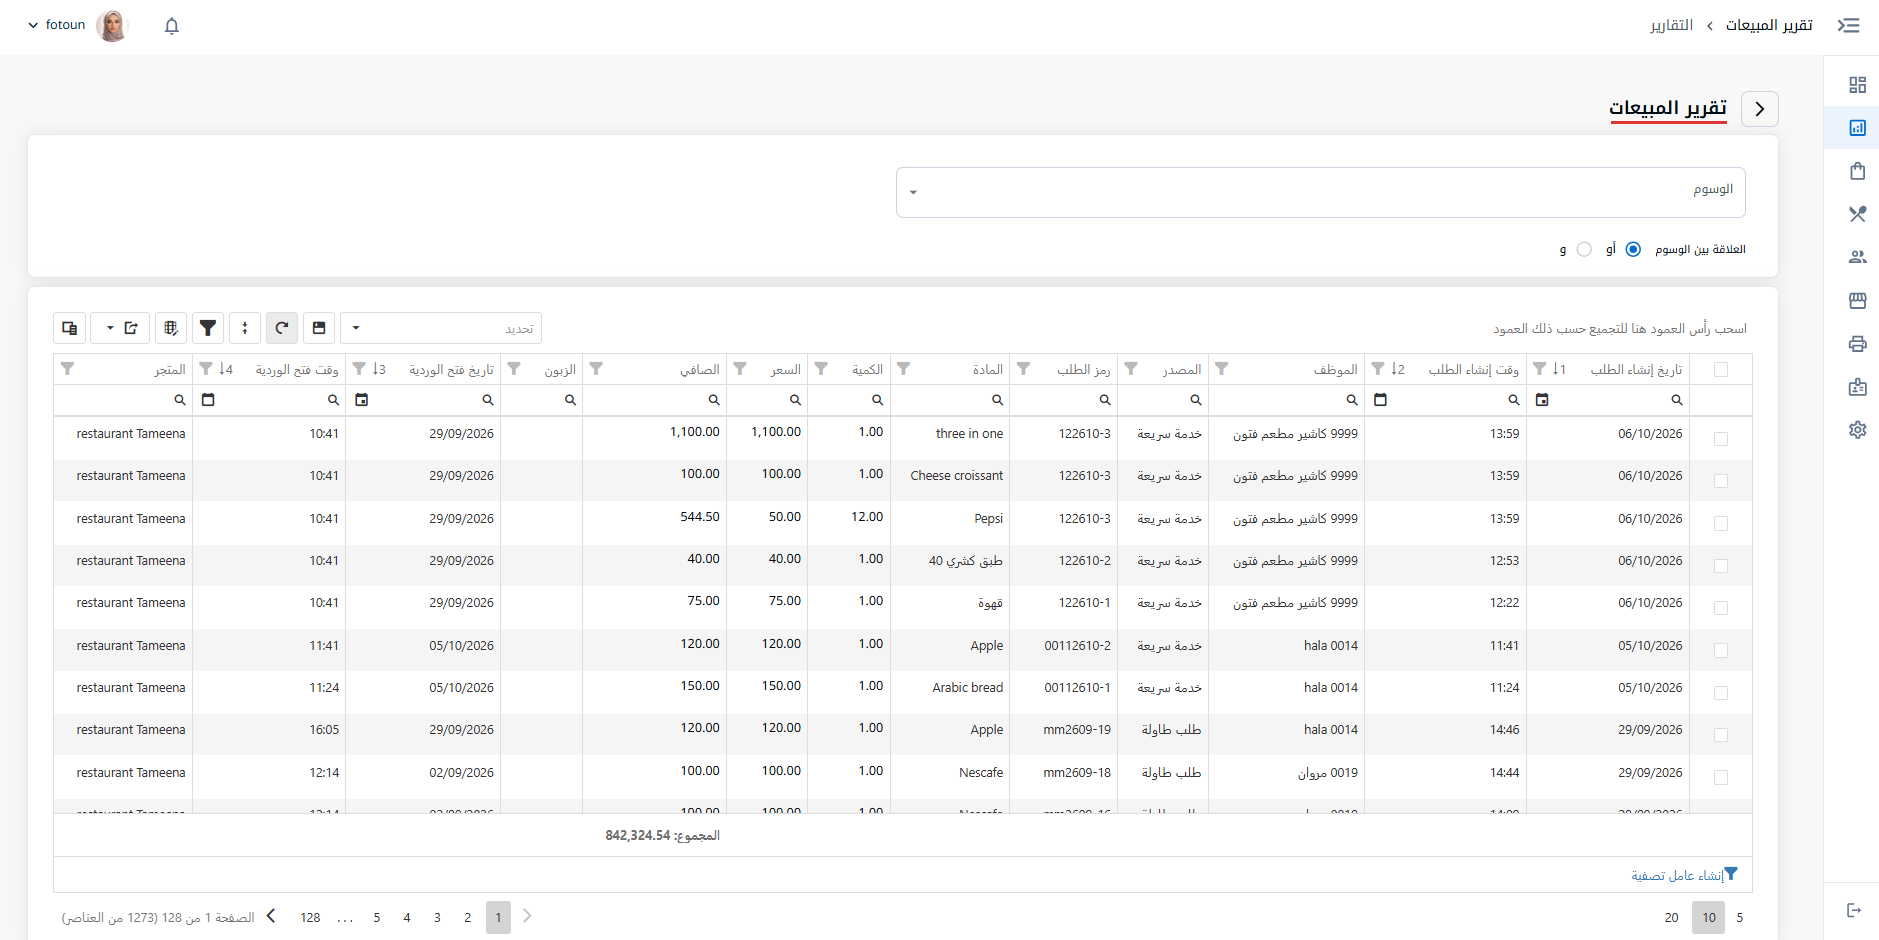Open the settings gear sidebar icon
Viewport: 1879px width, 940px height.
(x=1858, y=429)
